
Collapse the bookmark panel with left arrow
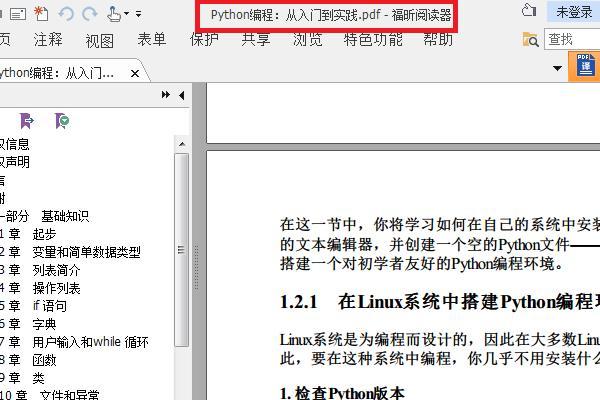point(182,95)
